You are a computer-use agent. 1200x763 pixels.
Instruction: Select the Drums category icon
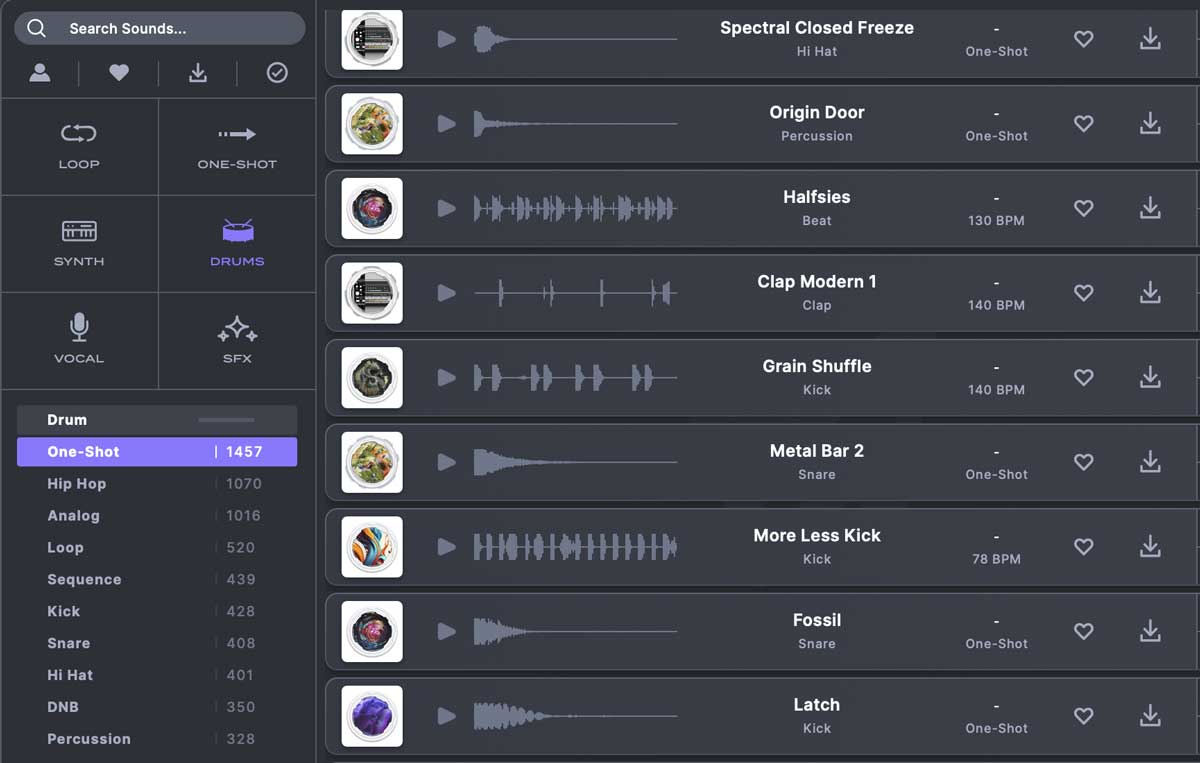click(x=236, y=243)
